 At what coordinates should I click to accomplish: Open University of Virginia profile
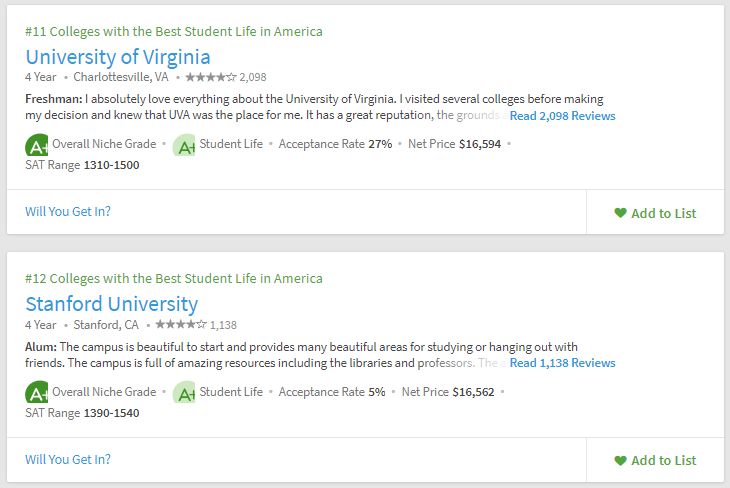click(x=118, y=57)
